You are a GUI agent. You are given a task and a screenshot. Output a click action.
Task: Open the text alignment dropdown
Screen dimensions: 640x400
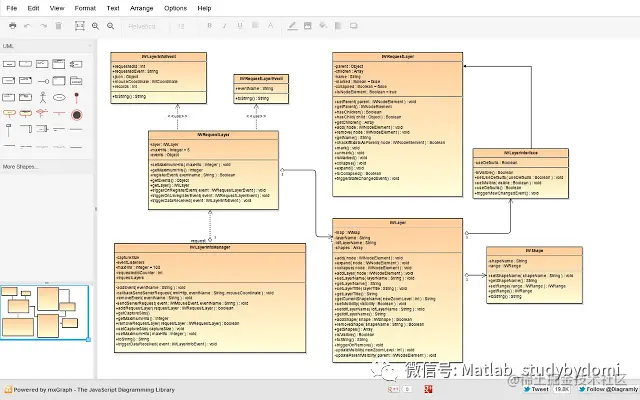[x=255, y=25]
